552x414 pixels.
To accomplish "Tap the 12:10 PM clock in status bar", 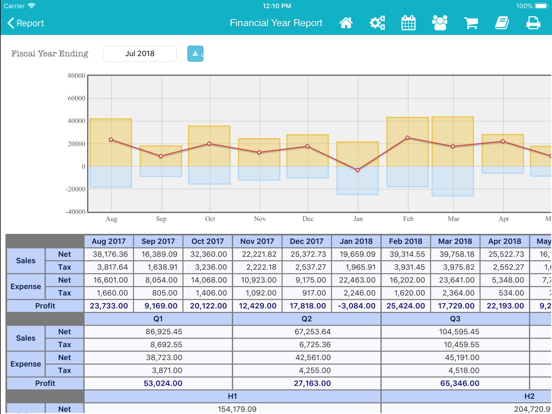I will tap(277, 6).
